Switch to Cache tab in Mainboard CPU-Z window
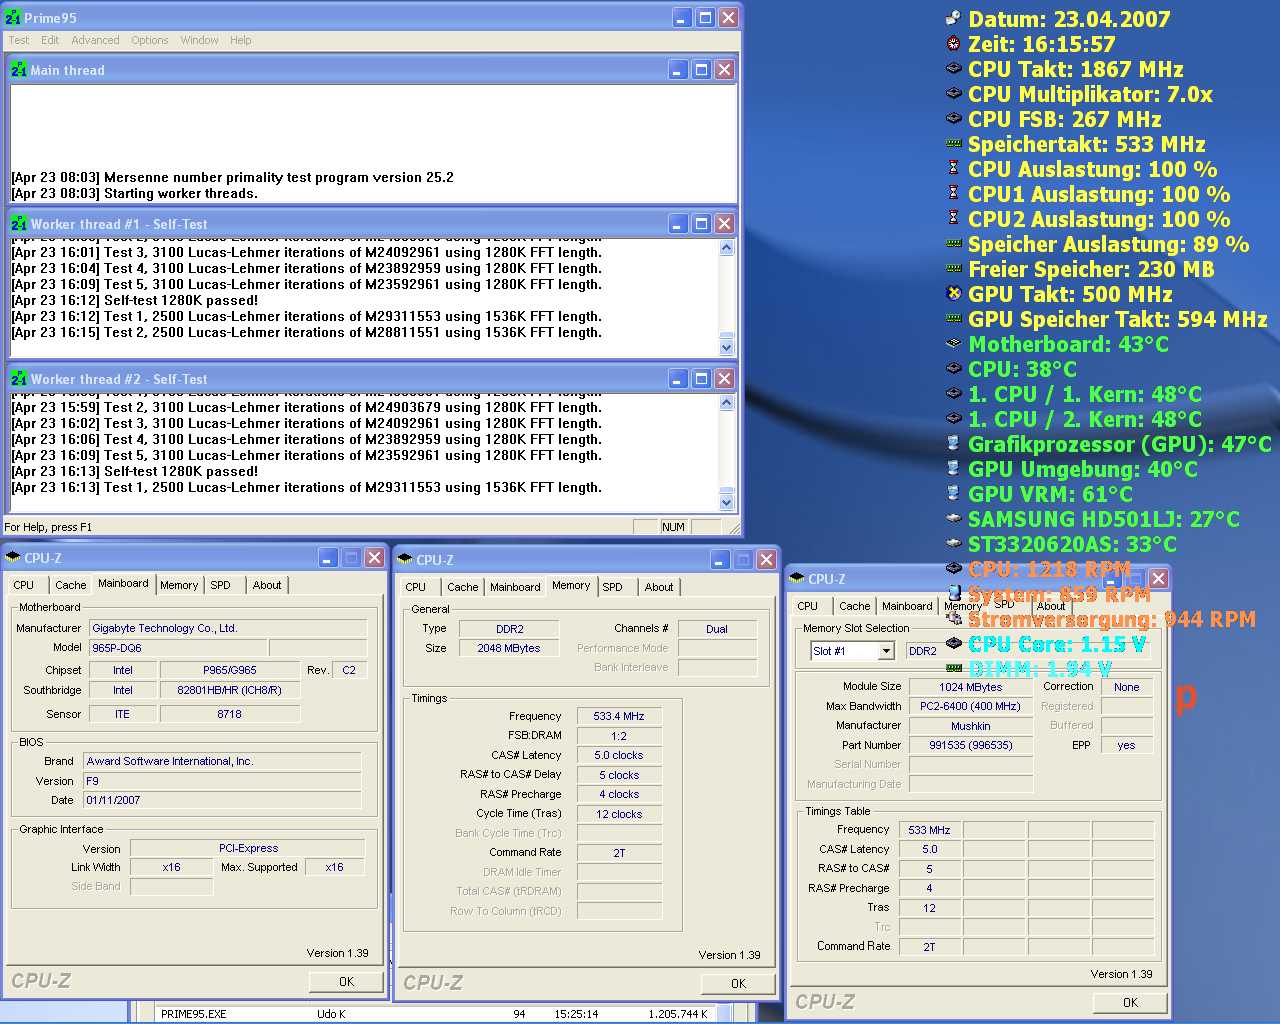The image size is (1280, 1024). click(x=71, y=585)
